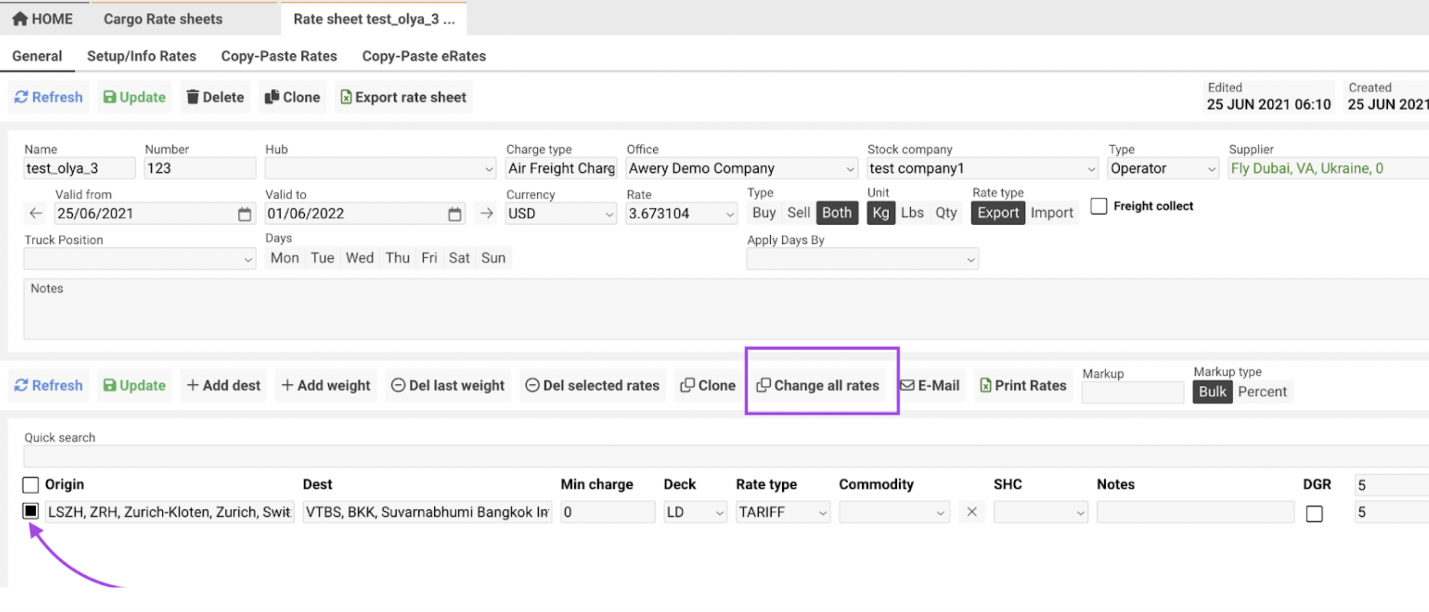This screenshot has height=612, width=1429.
Task: Click the Change all rates button
Action: tap(818, 386)
